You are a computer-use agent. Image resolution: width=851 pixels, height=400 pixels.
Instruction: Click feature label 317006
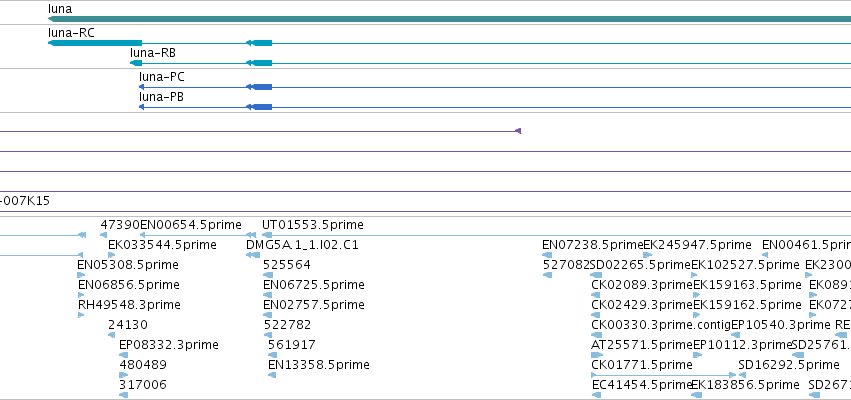tap(143, 385)
